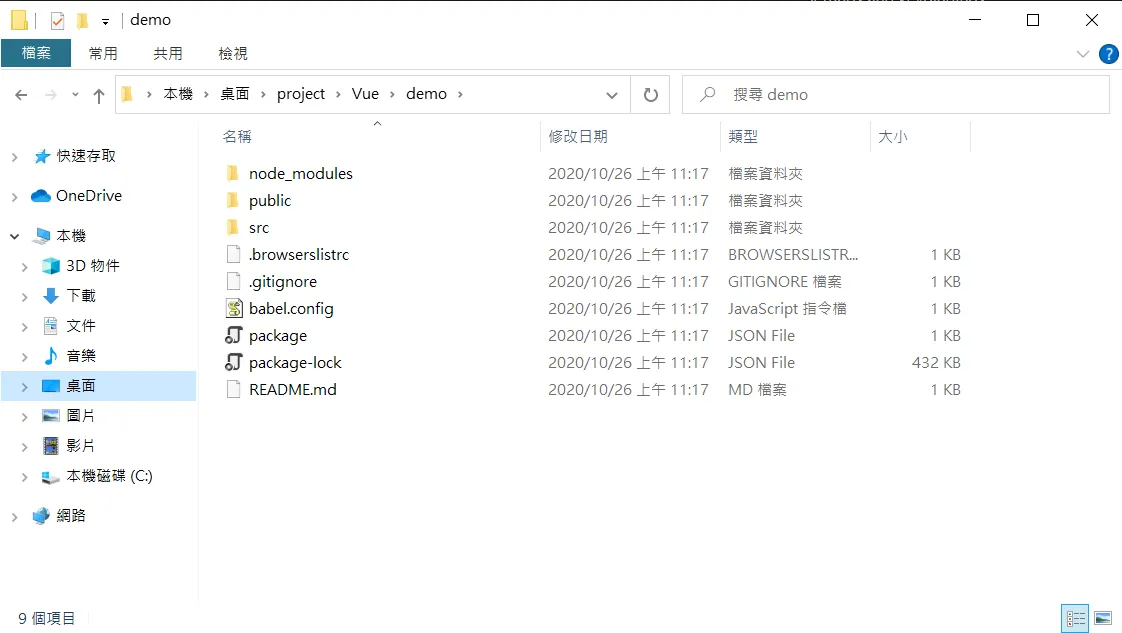
Task: Open the Help question mark icon
Action: pos(1108,54)
